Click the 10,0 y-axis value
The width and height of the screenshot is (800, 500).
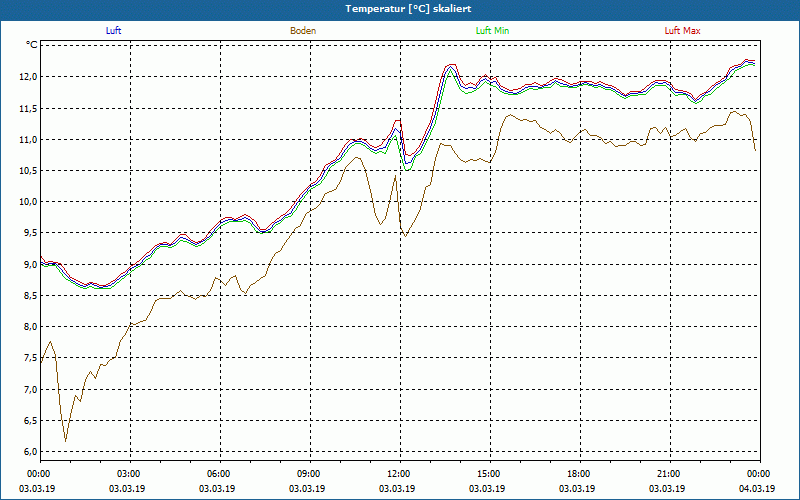[x=29, y=202]
